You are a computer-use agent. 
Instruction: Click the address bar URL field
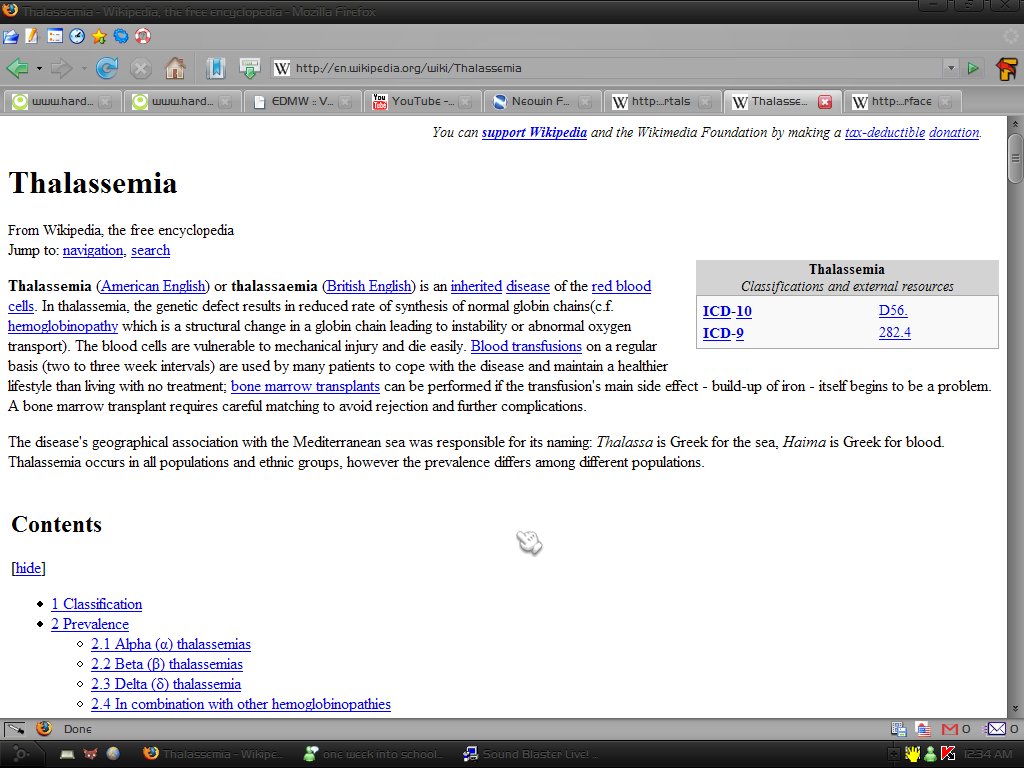(600, 68)
